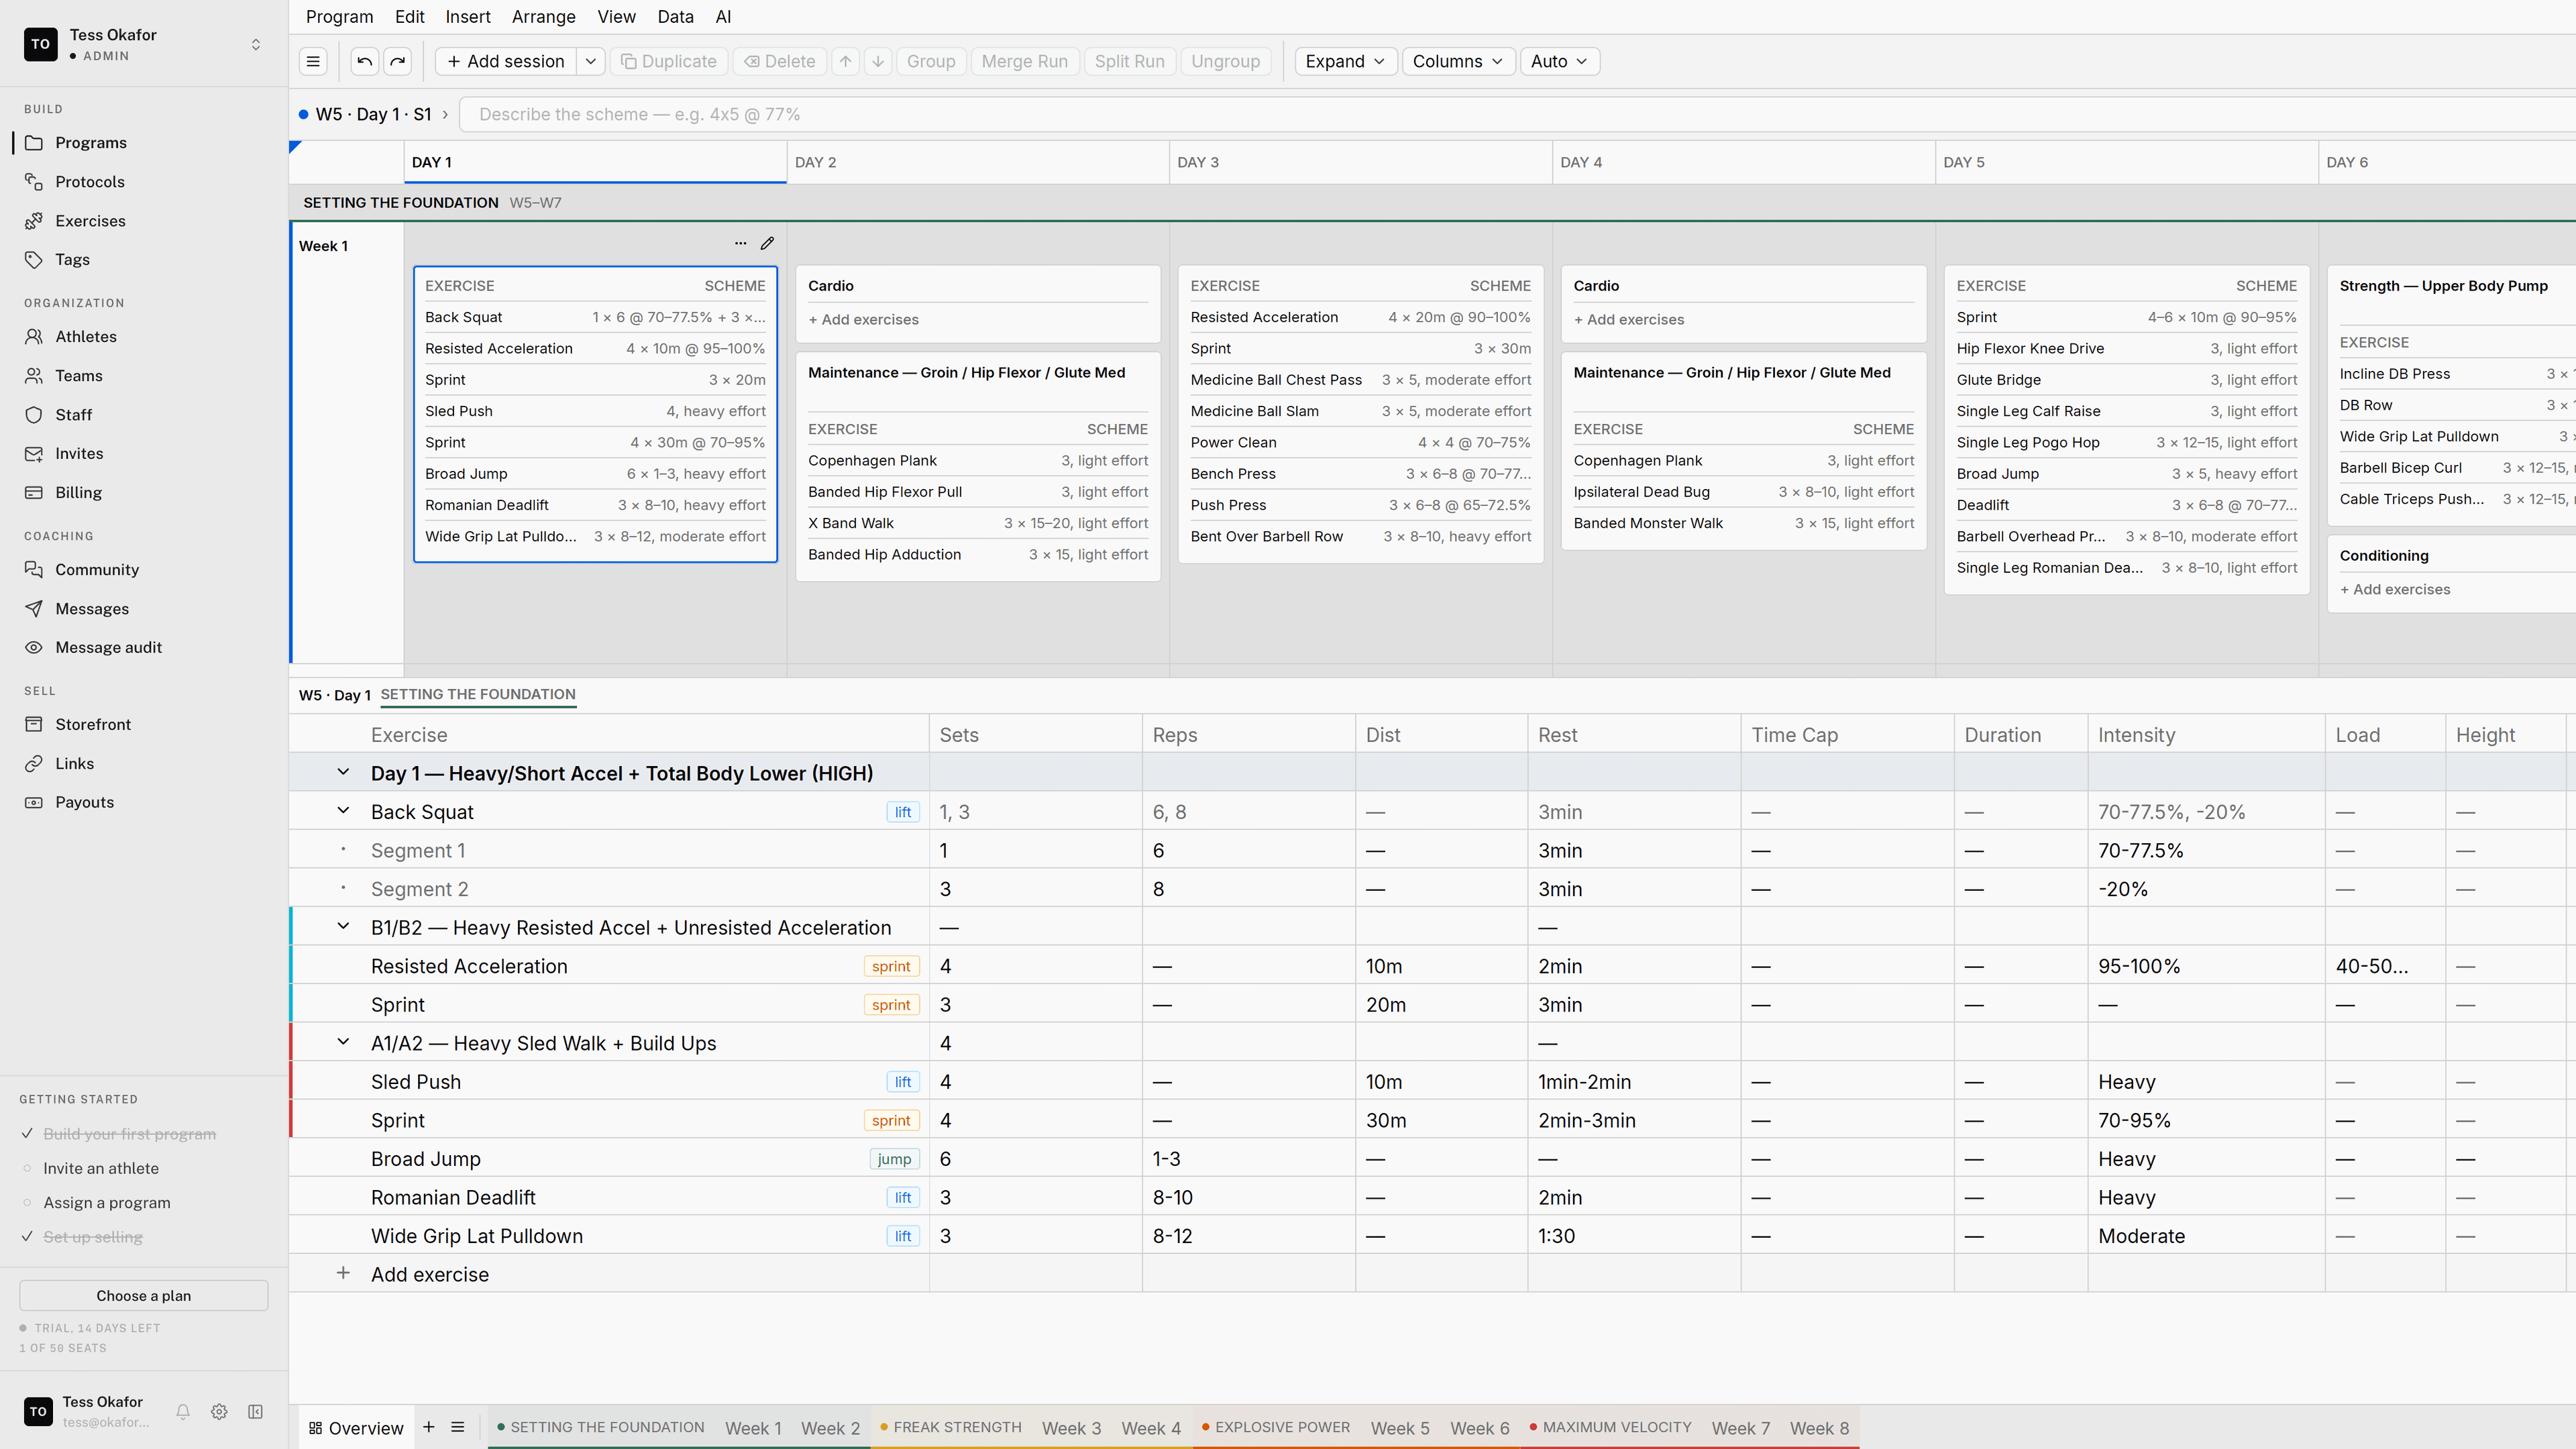Collapse the Back Squat row
This screenshot has width=2576, height=1449.
click(x=343, y=811)
